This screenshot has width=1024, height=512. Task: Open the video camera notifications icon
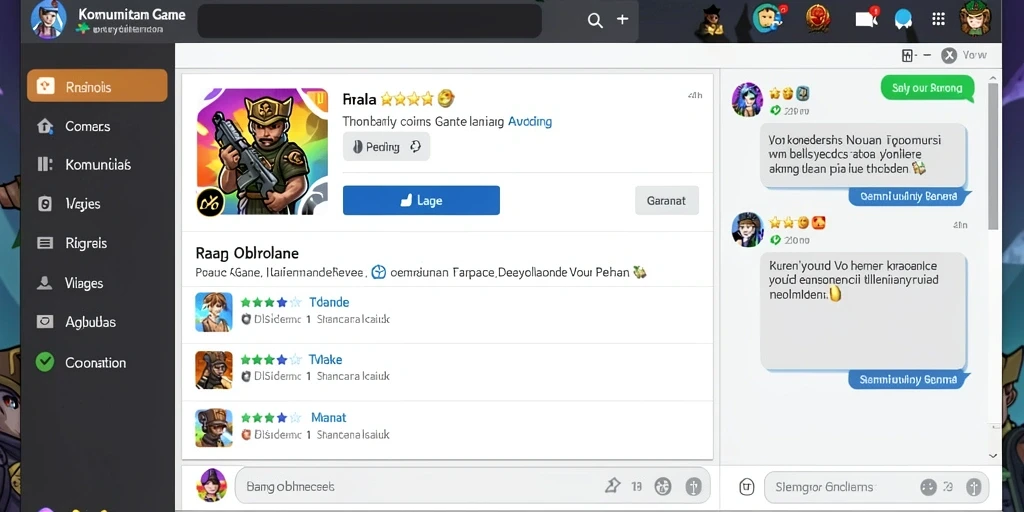[867, 18]
